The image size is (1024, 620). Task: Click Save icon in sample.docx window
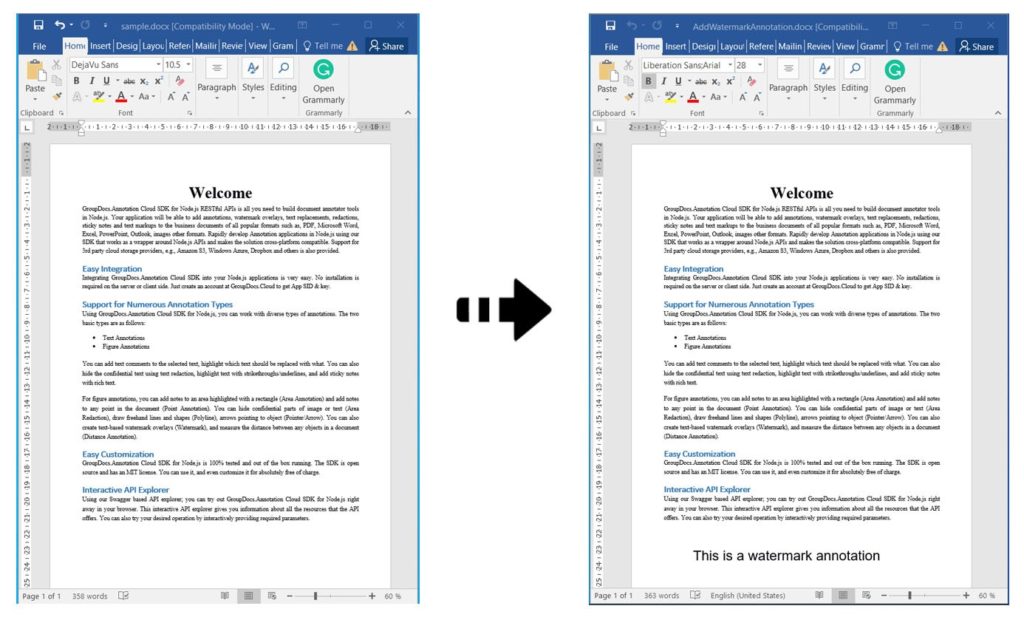coord(38,24)
